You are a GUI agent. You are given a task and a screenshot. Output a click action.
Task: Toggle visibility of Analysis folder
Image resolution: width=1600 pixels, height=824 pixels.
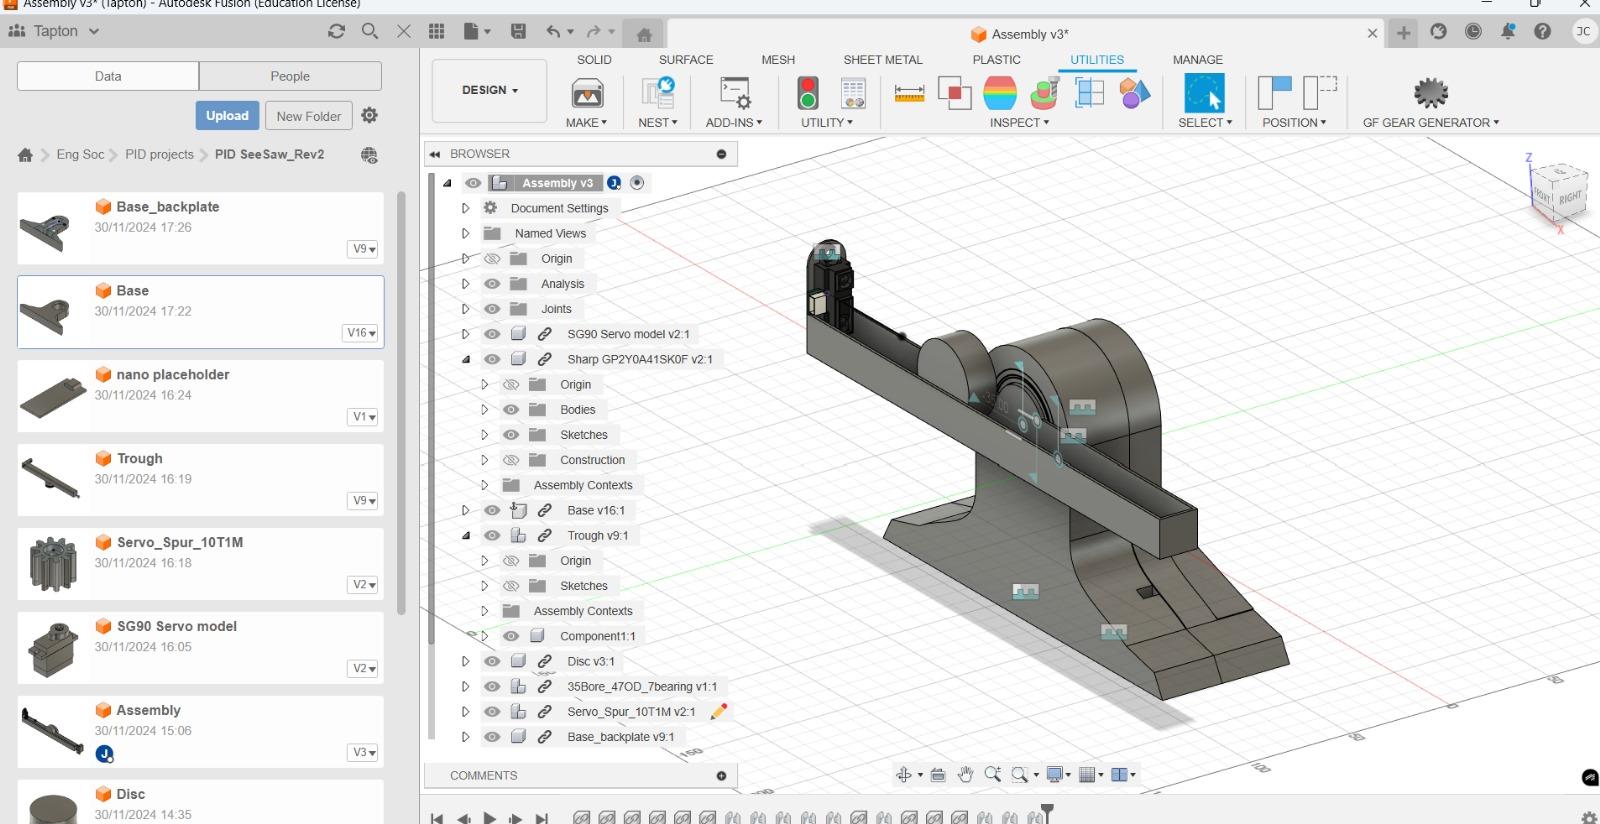point(492,284)
